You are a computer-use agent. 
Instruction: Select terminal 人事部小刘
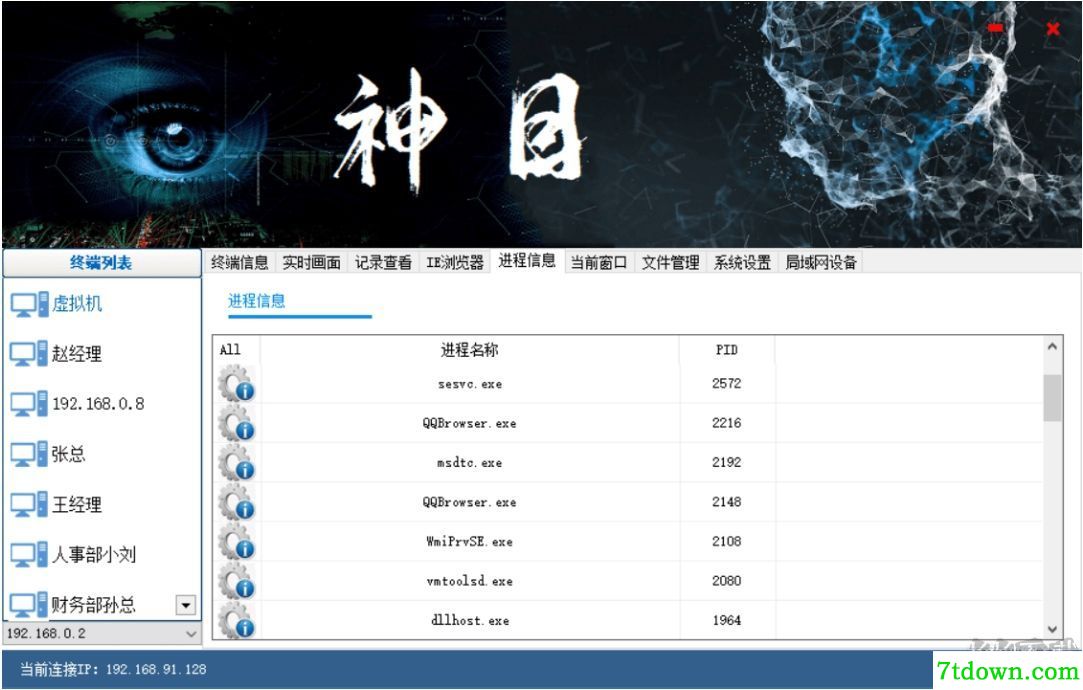(94, 555)
